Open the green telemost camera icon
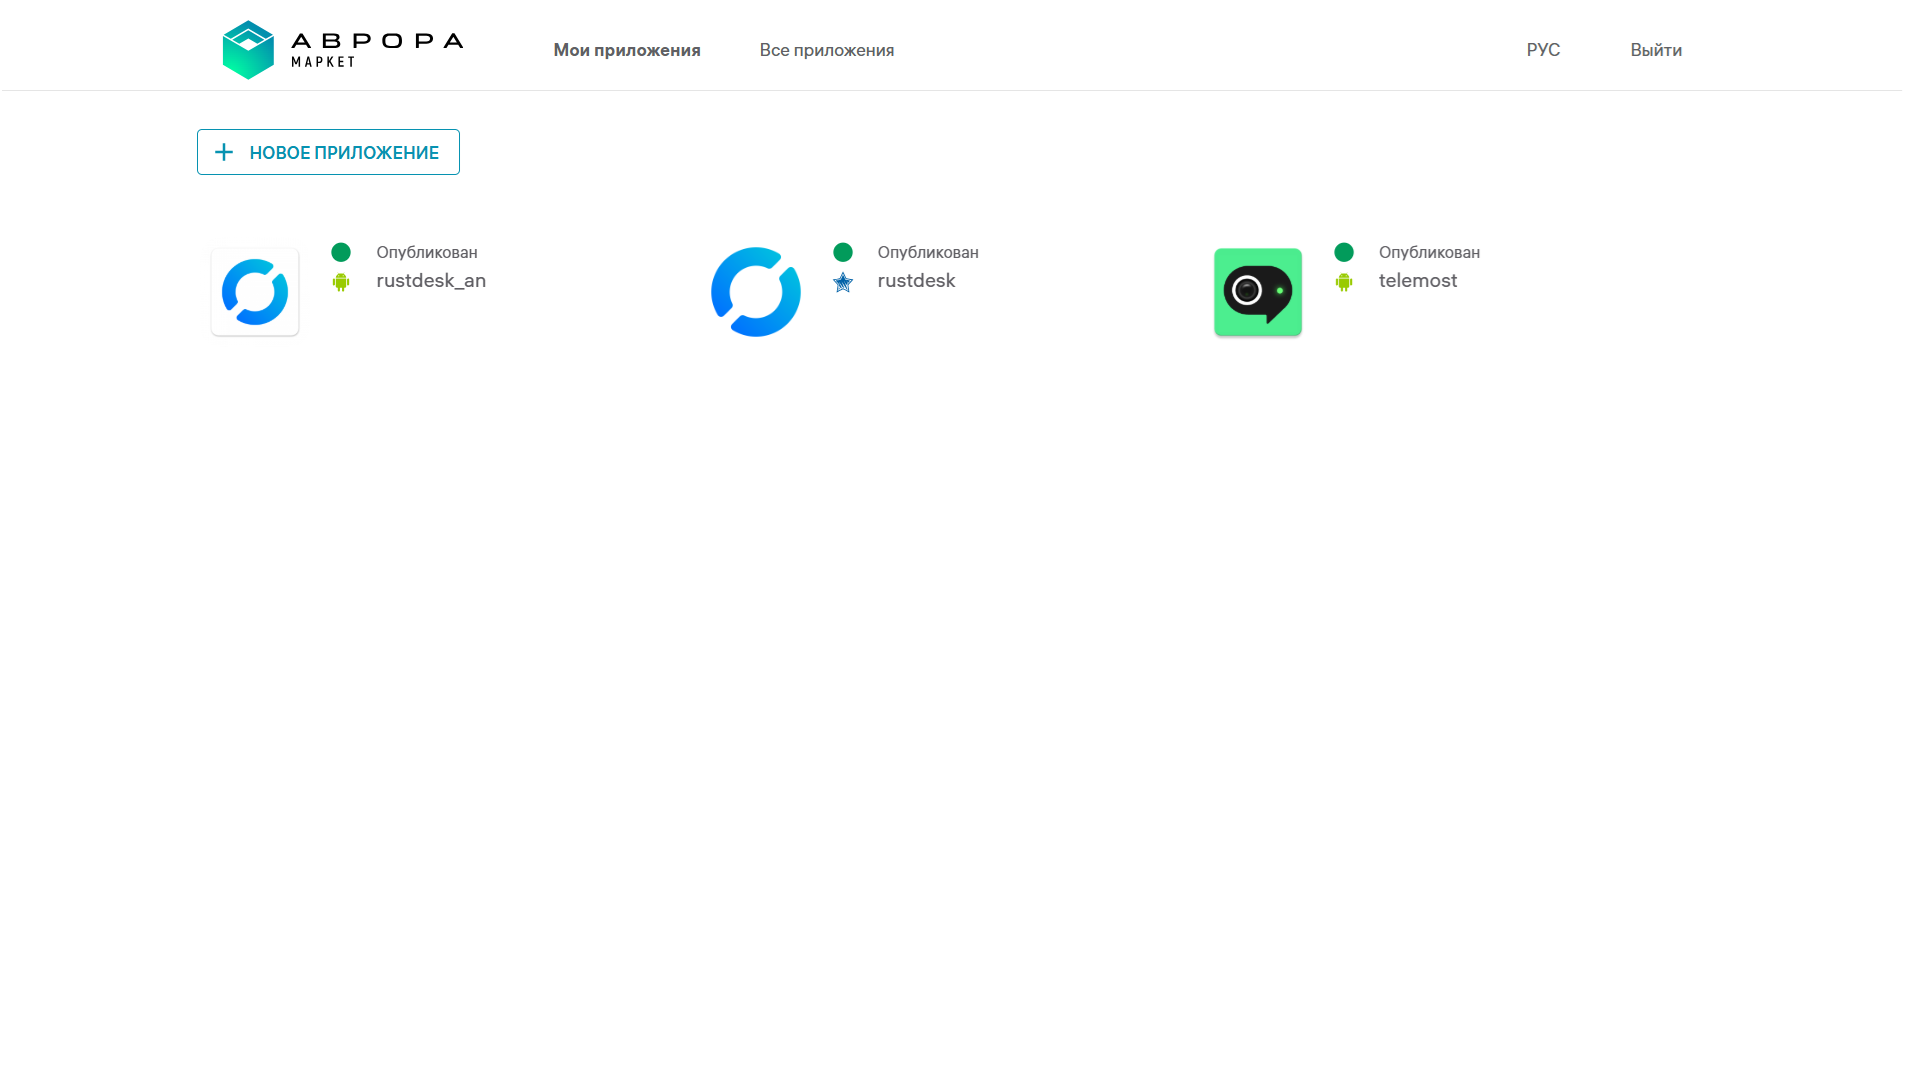Screen dimensions: 1908x1079 1257,292
